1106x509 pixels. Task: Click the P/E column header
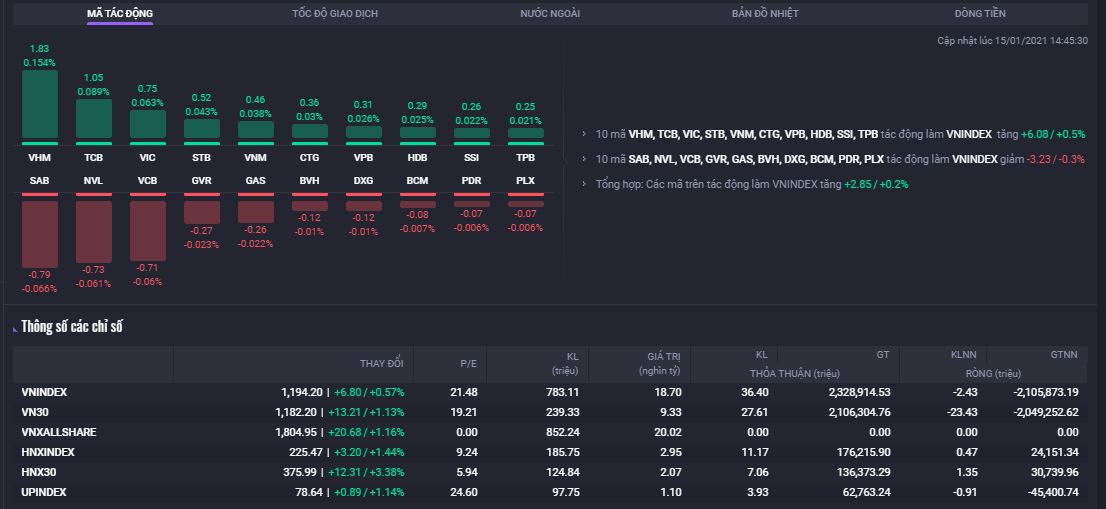click(x=468, y=363)
